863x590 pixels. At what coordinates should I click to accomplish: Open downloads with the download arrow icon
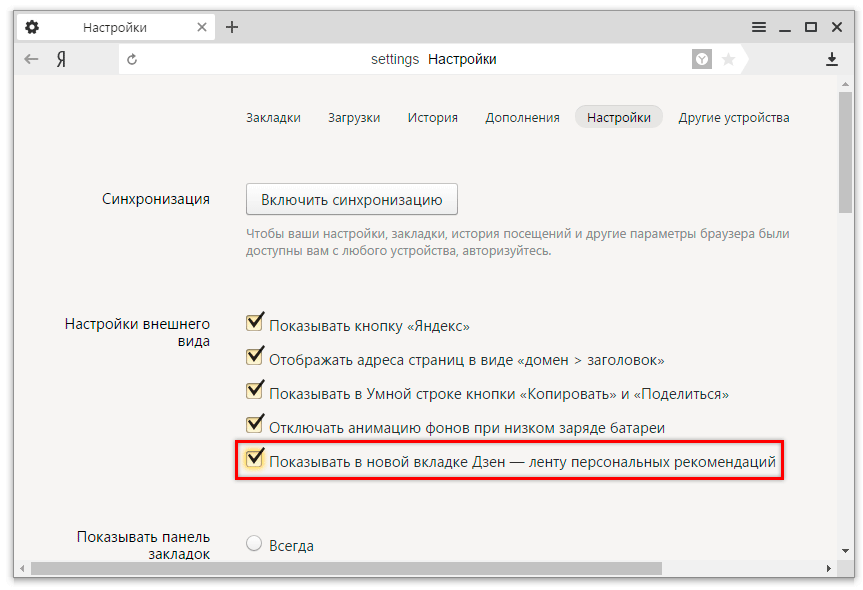pyautogui.click(x=832, y=59)
